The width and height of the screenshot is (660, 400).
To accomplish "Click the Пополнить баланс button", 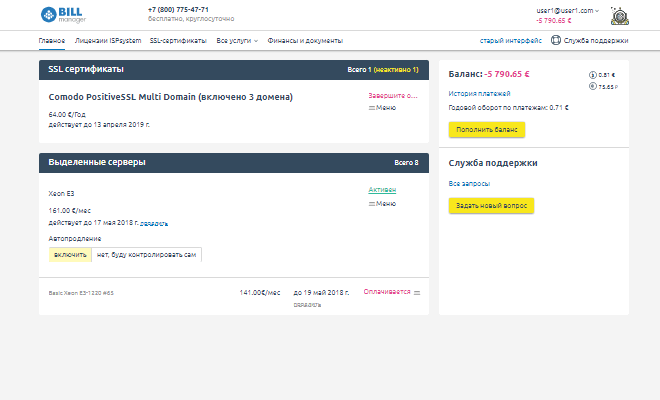I will [487, 130].
